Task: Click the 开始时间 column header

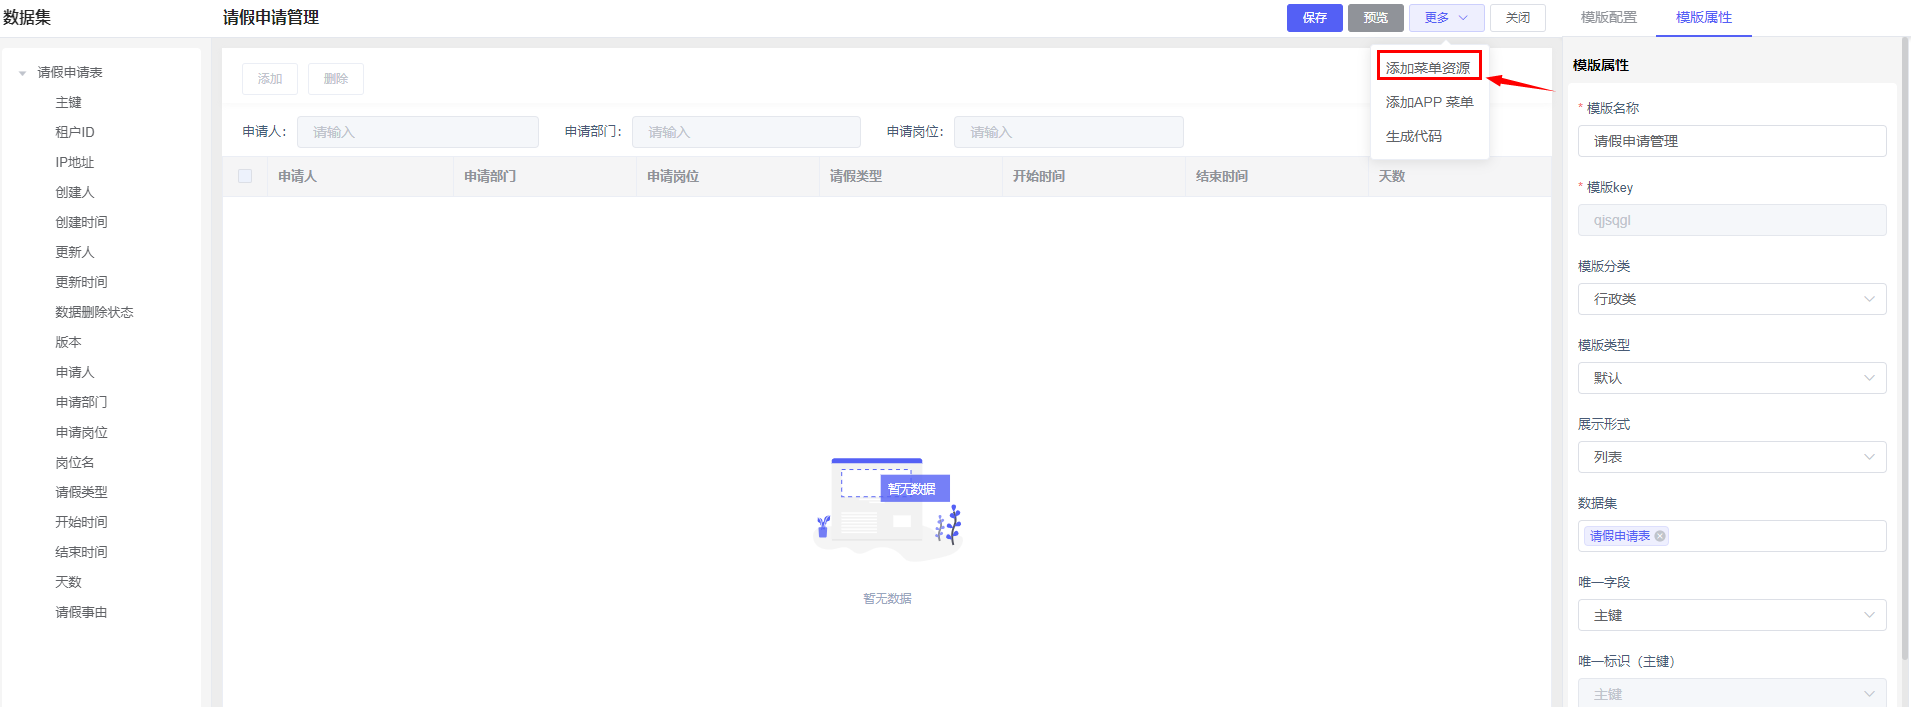Action: coord(1038,176)
